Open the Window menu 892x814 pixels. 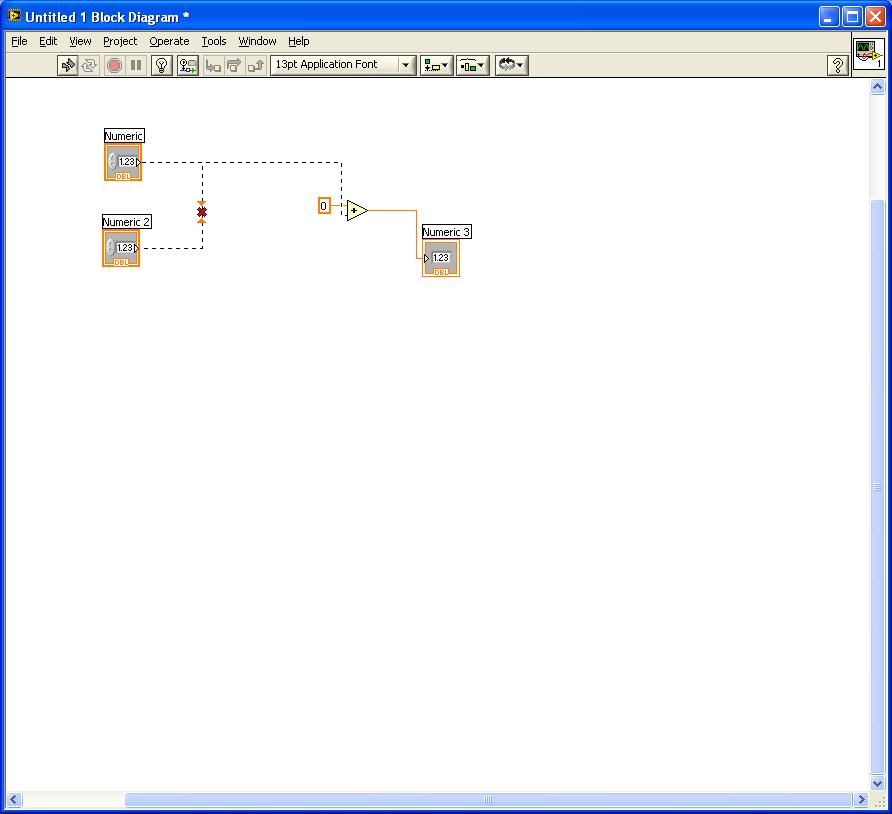tap(257, 41)
